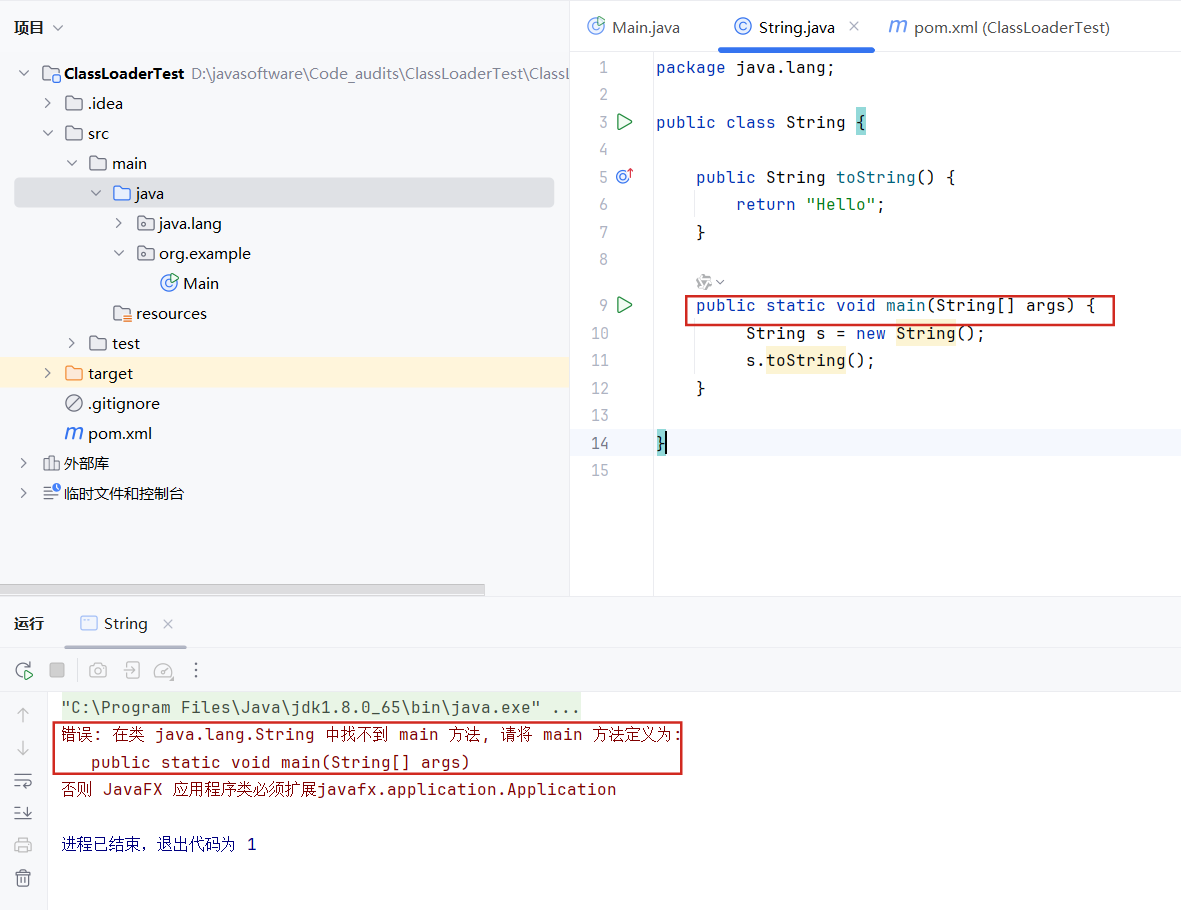
Task: Click the trash clear-all icon in console
Action: click(23, 878)
